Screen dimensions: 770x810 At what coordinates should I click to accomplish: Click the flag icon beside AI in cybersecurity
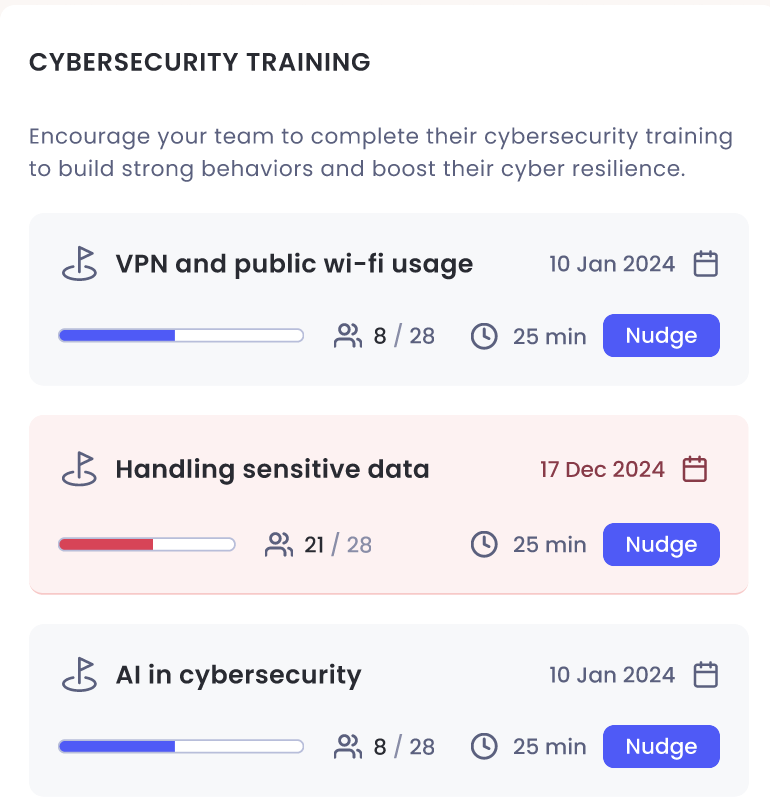(80, 674)
